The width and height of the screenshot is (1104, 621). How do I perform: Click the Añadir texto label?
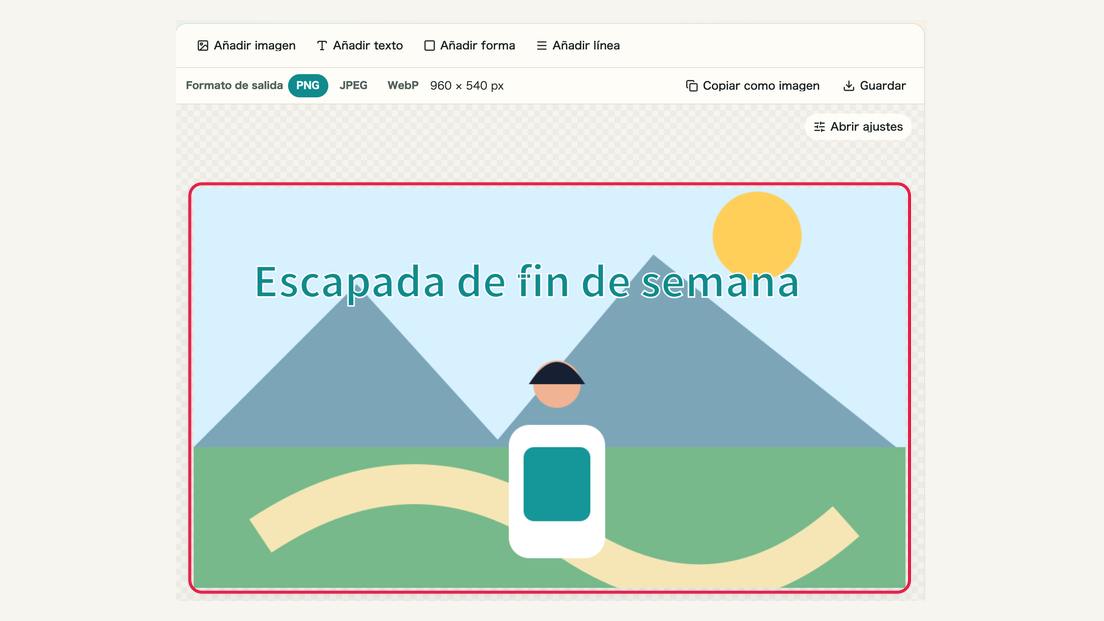[x=368, y=46]
